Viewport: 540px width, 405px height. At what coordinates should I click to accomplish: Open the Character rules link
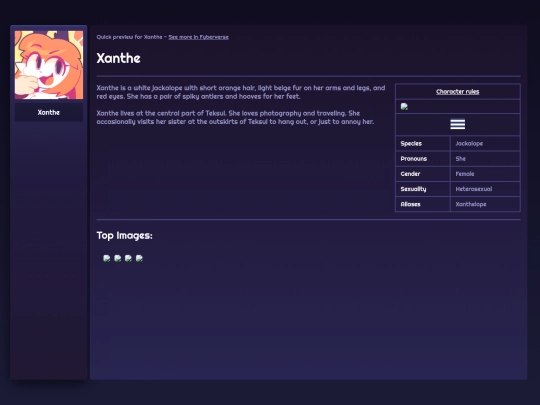pyautogui.click(x=457, y=92)
